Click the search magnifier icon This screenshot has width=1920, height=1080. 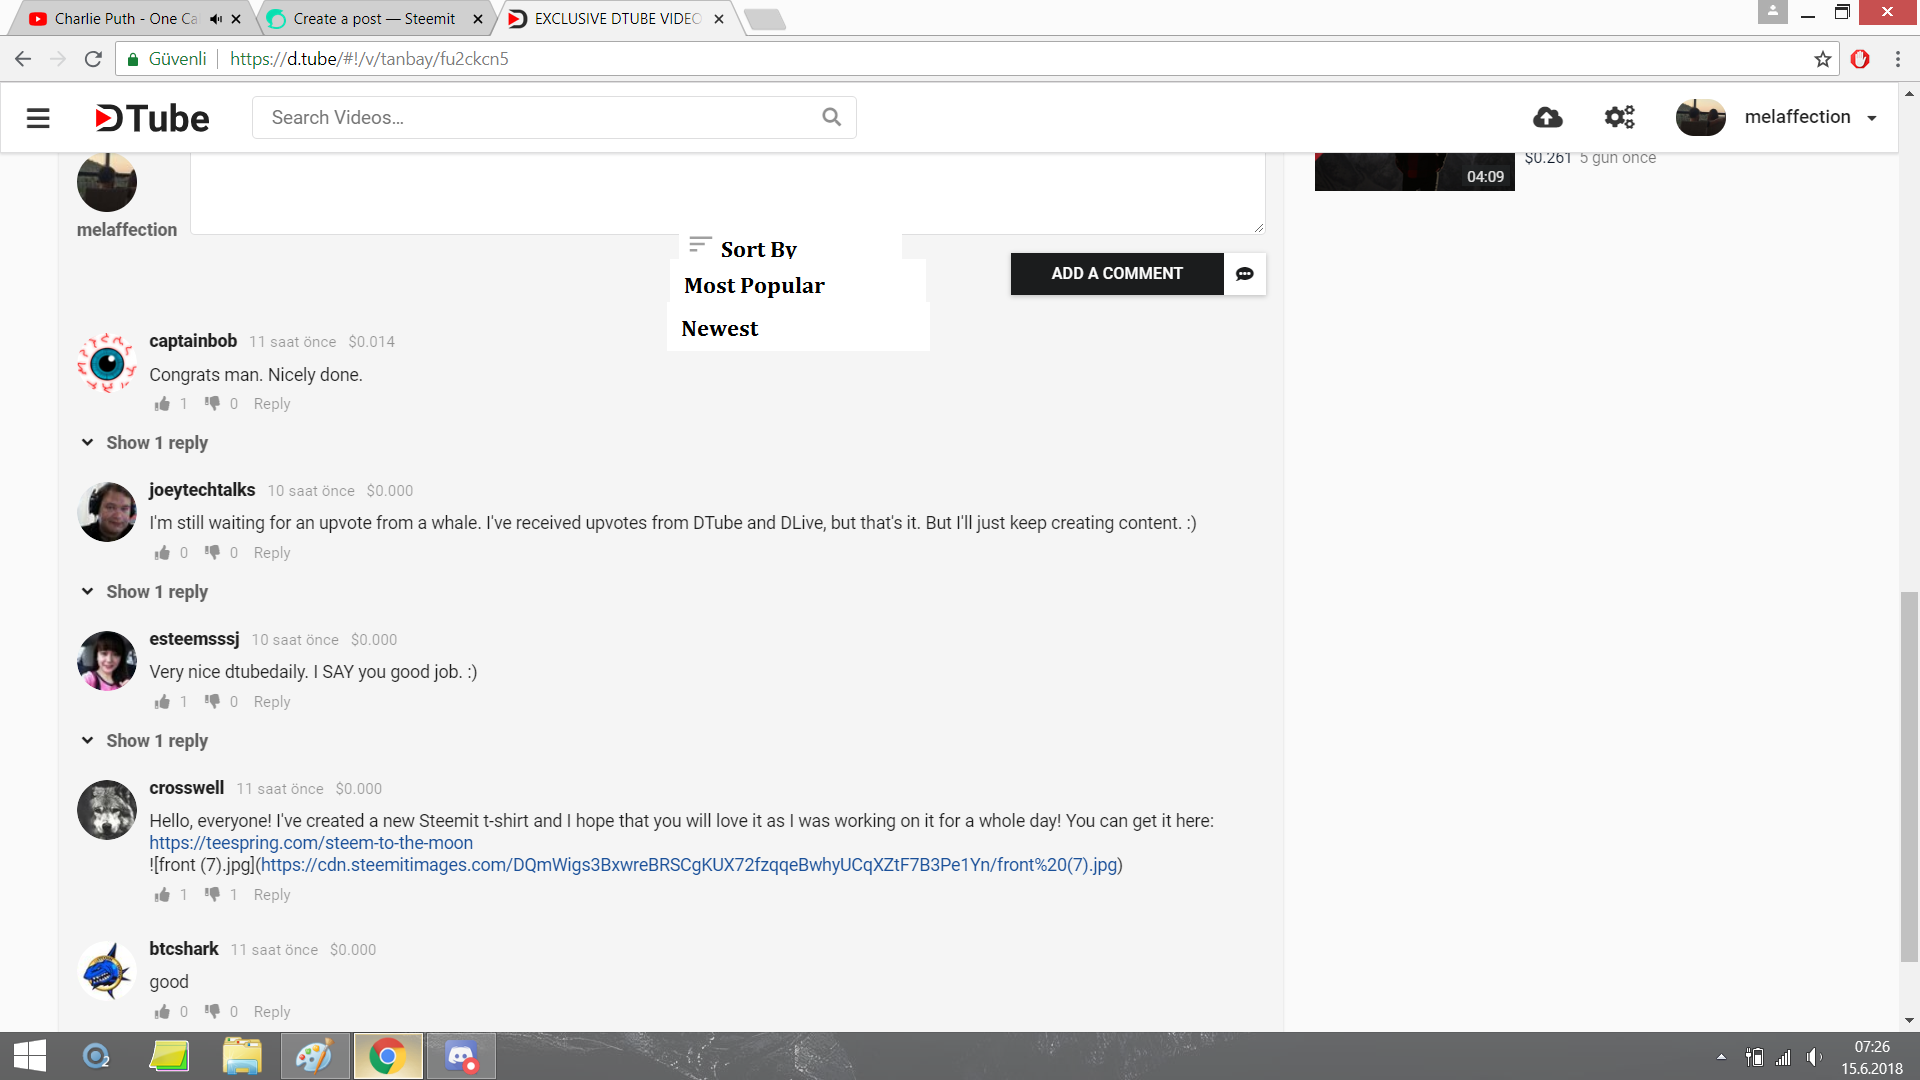(x=831, y=117)
